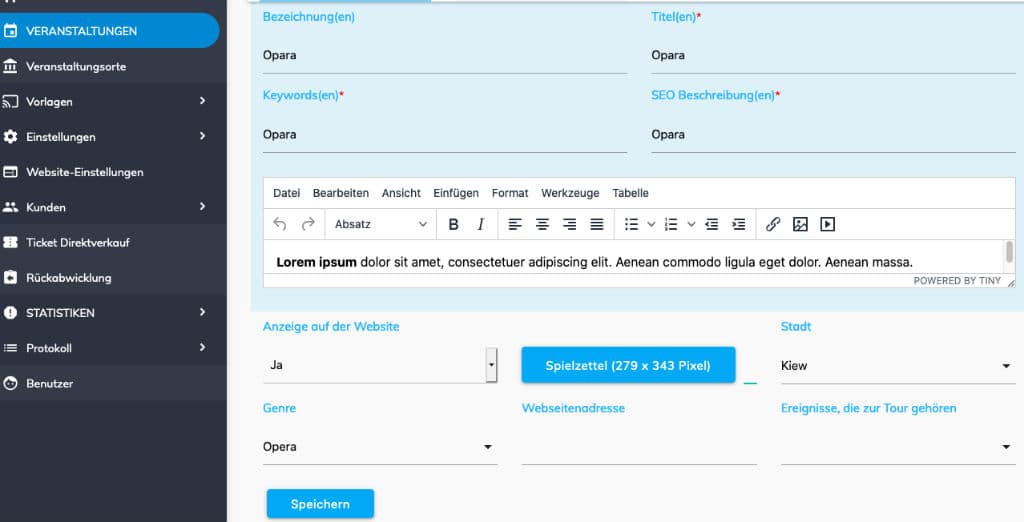This screenshot has width=1024, height=522.
Task: Increase indent in editor
Action: 739,224
